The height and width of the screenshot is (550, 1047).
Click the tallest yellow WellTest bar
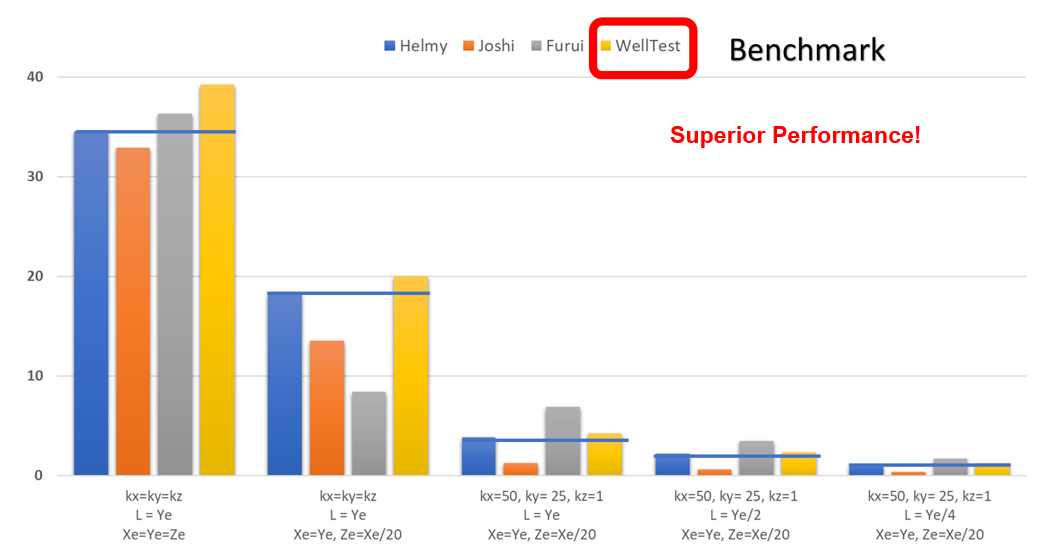click(217, 280)
